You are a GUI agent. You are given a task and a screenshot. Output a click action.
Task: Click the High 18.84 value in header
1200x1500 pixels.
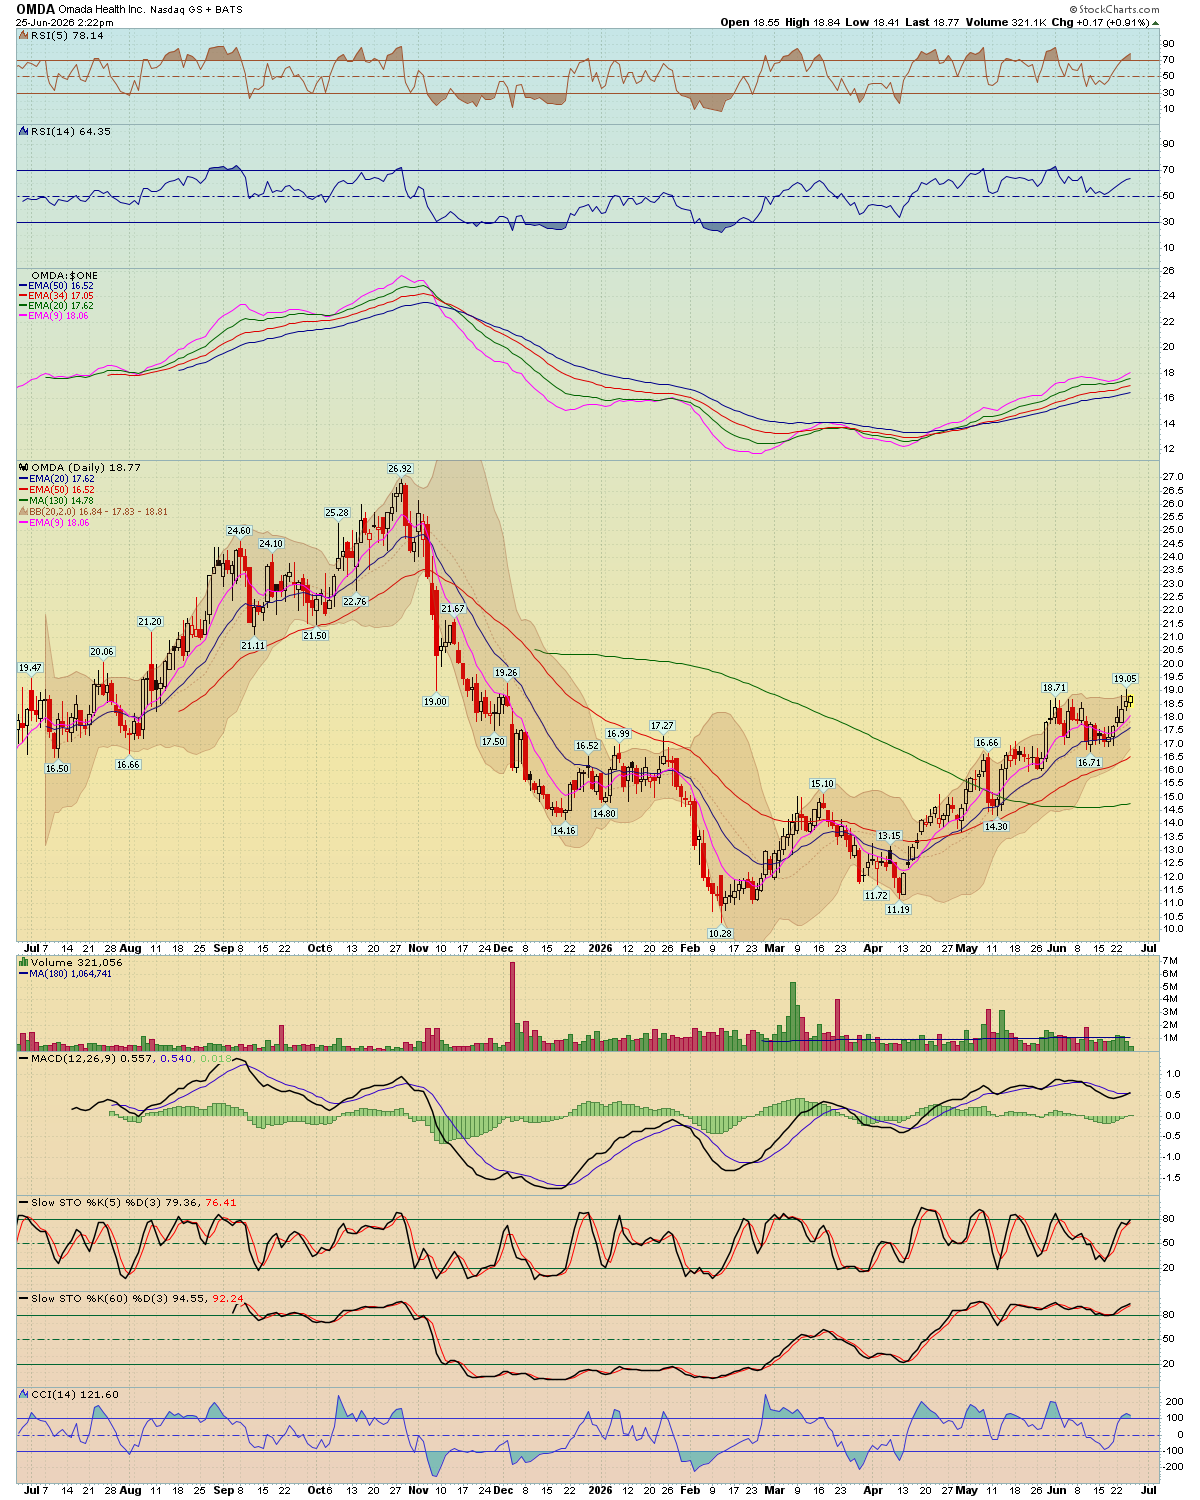812,22
